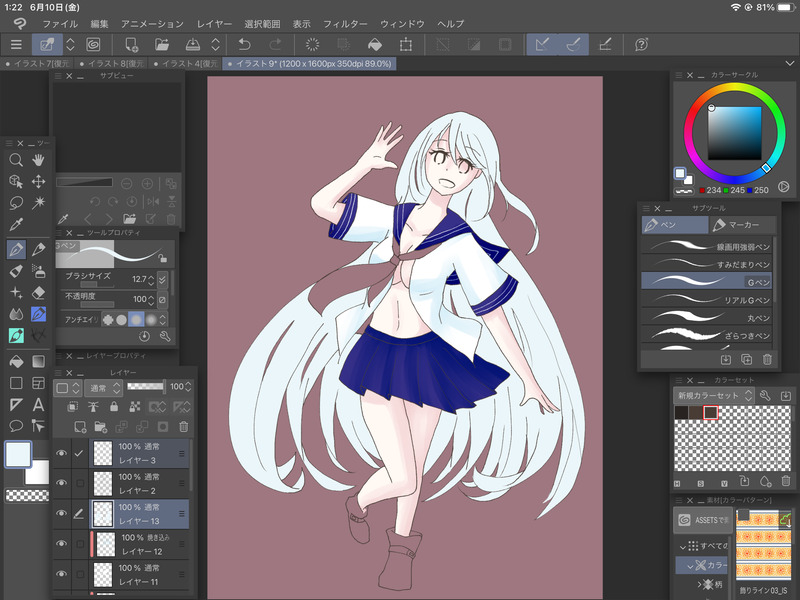800x600 pixels.
Task: Open the フィルター menu
Action: click(345, 24)
